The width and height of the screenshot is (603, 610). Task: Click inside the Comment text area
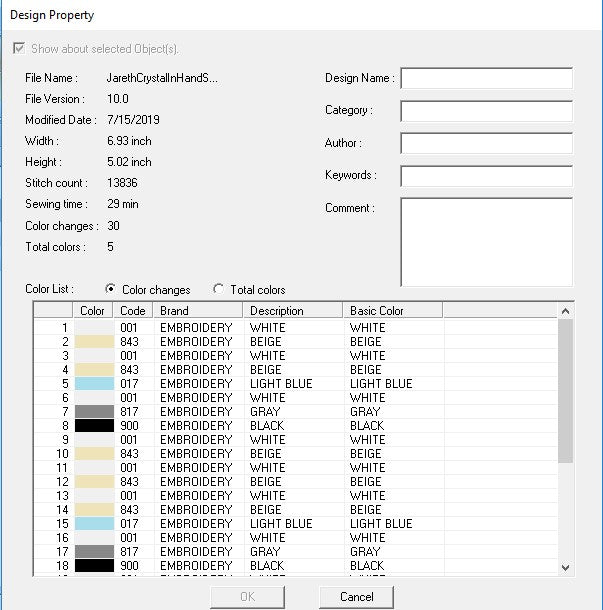coord(486,241)
